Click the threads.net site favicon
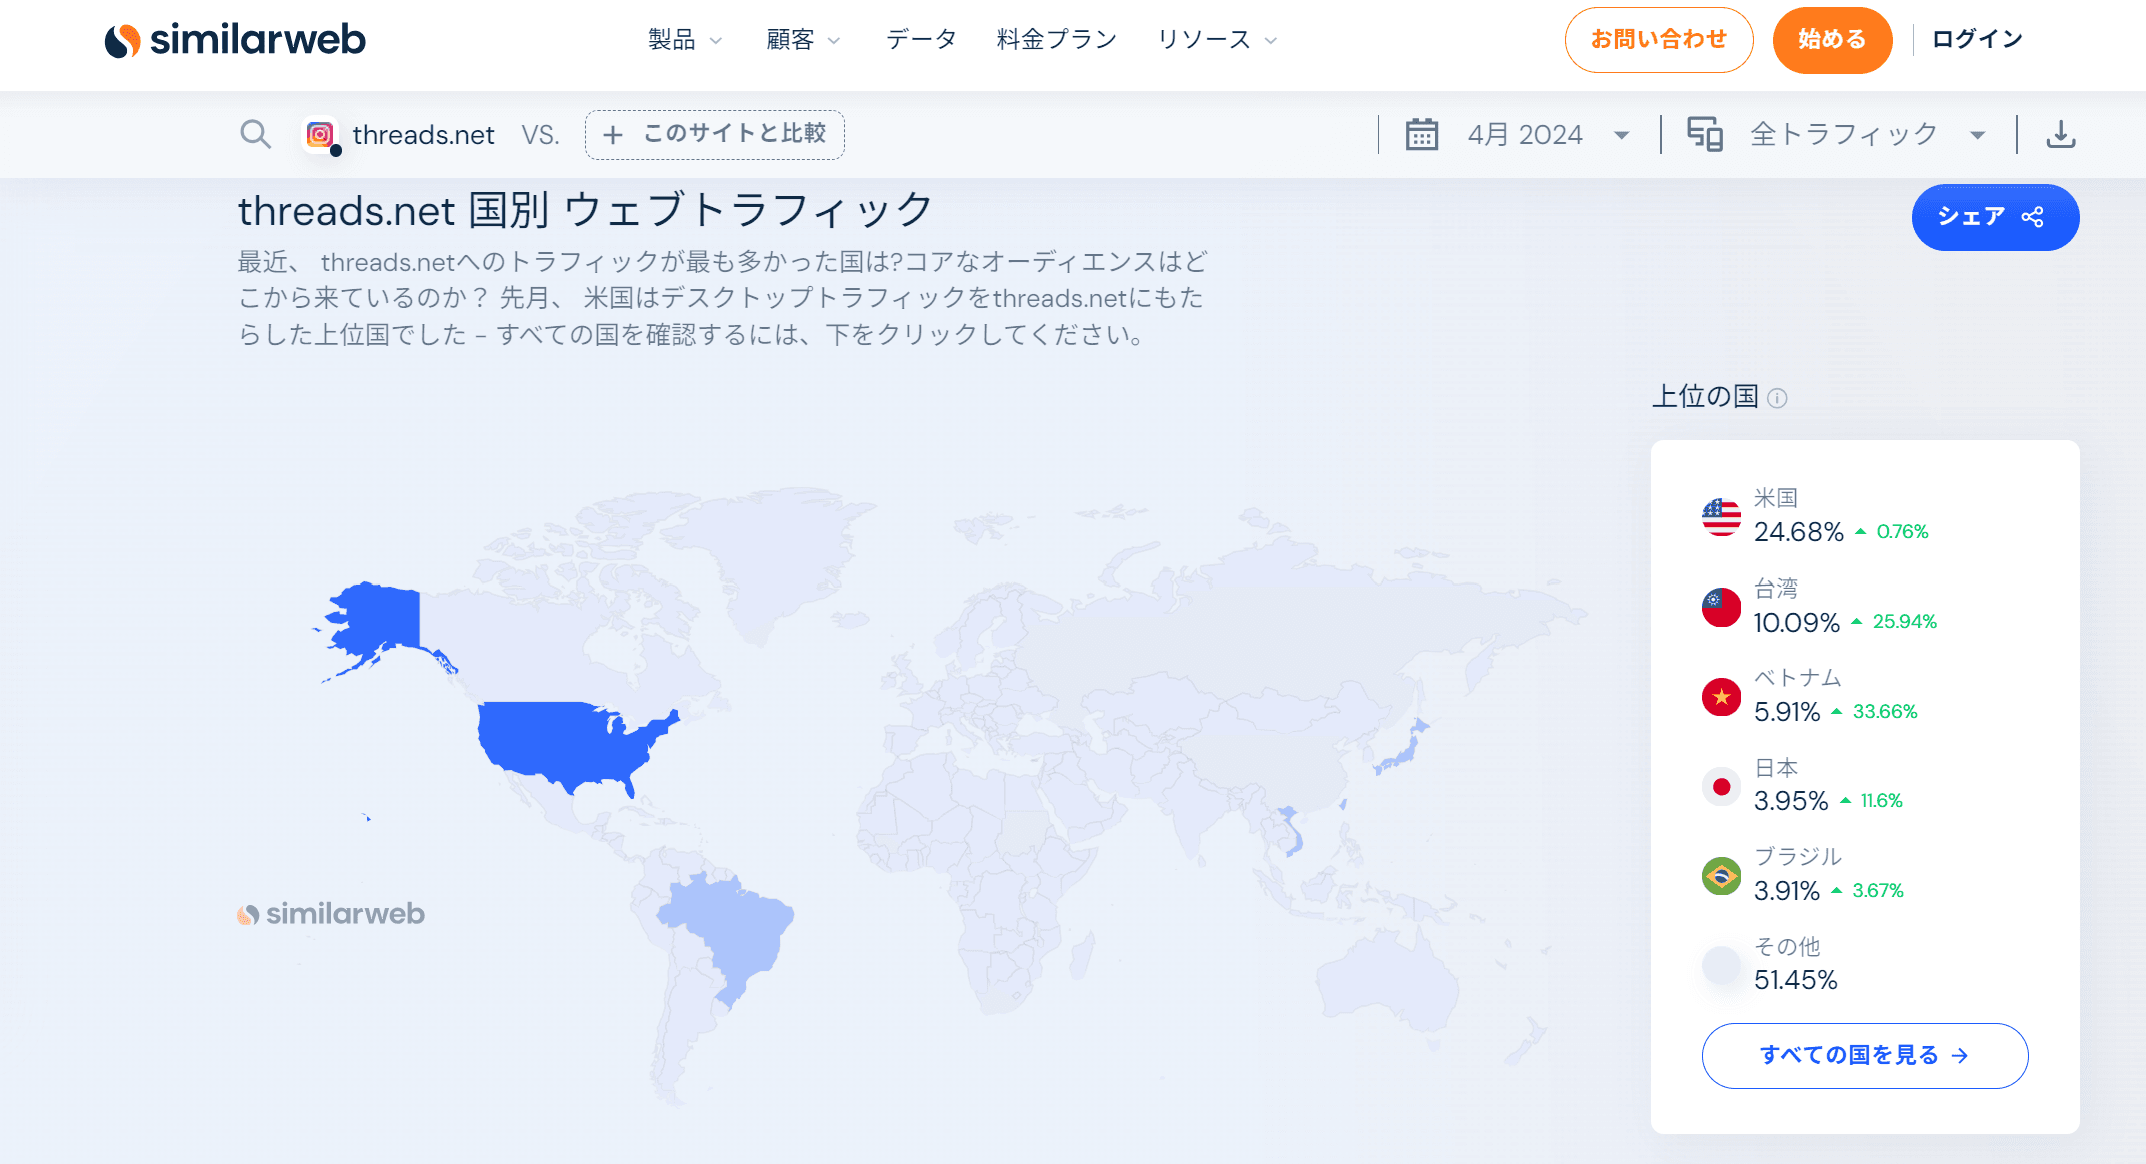The image size is (2146, 1164). point(320,134)
